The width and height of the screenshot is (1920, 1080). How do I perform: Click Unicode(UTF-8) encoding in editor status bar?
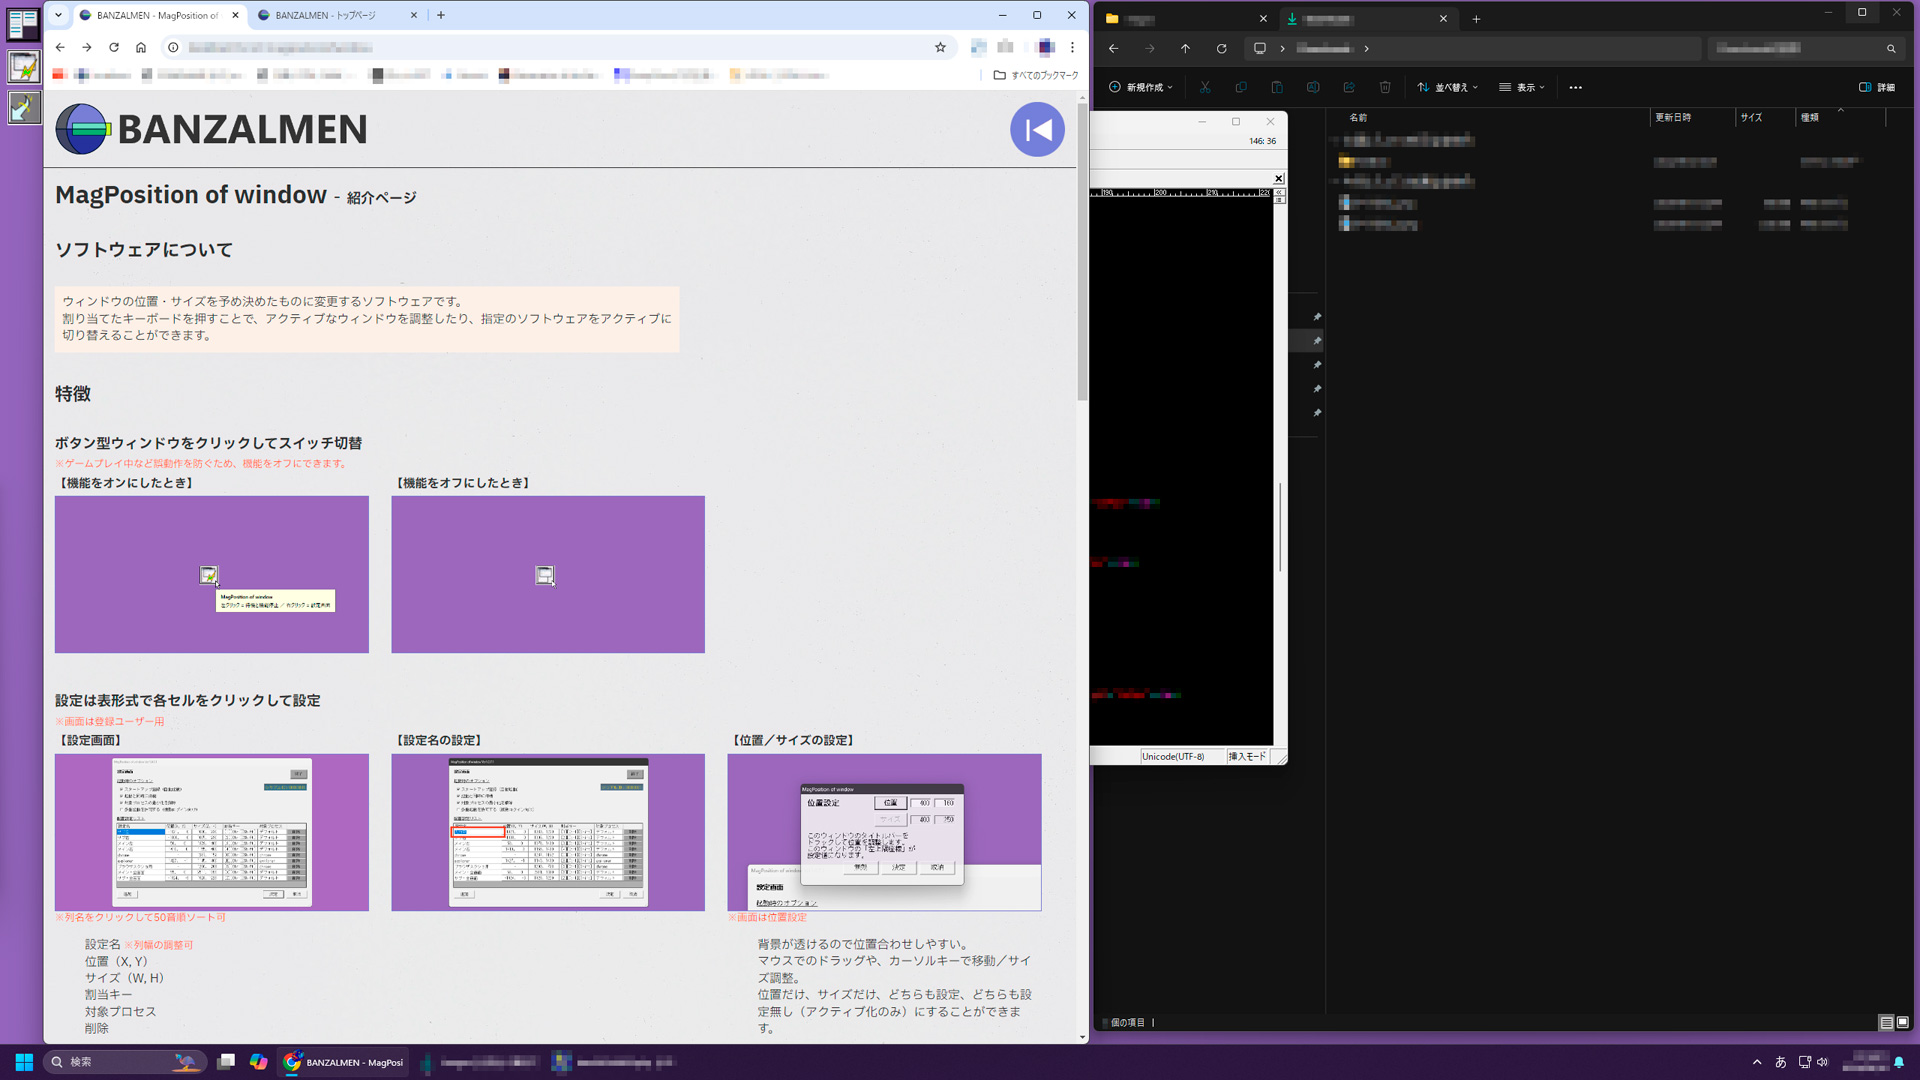[1173, 757]
